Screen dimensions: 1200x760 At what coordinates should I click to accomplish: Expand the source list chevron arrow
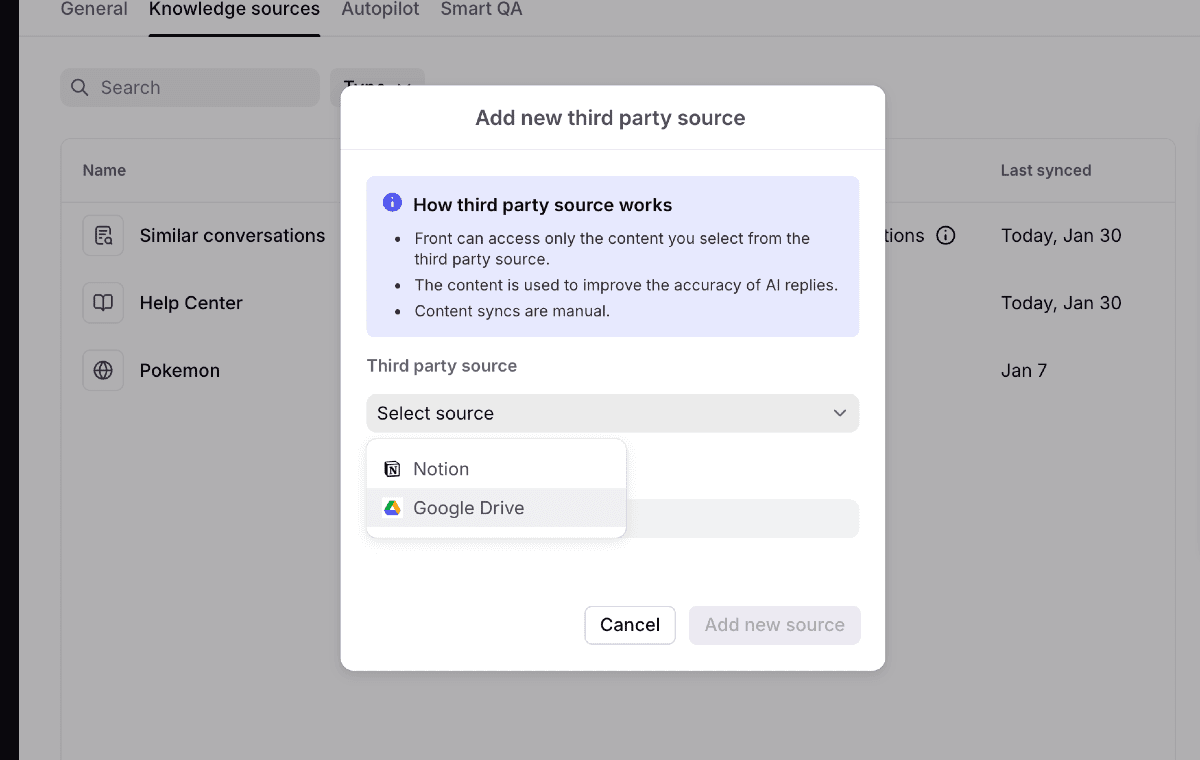[839, 413]
